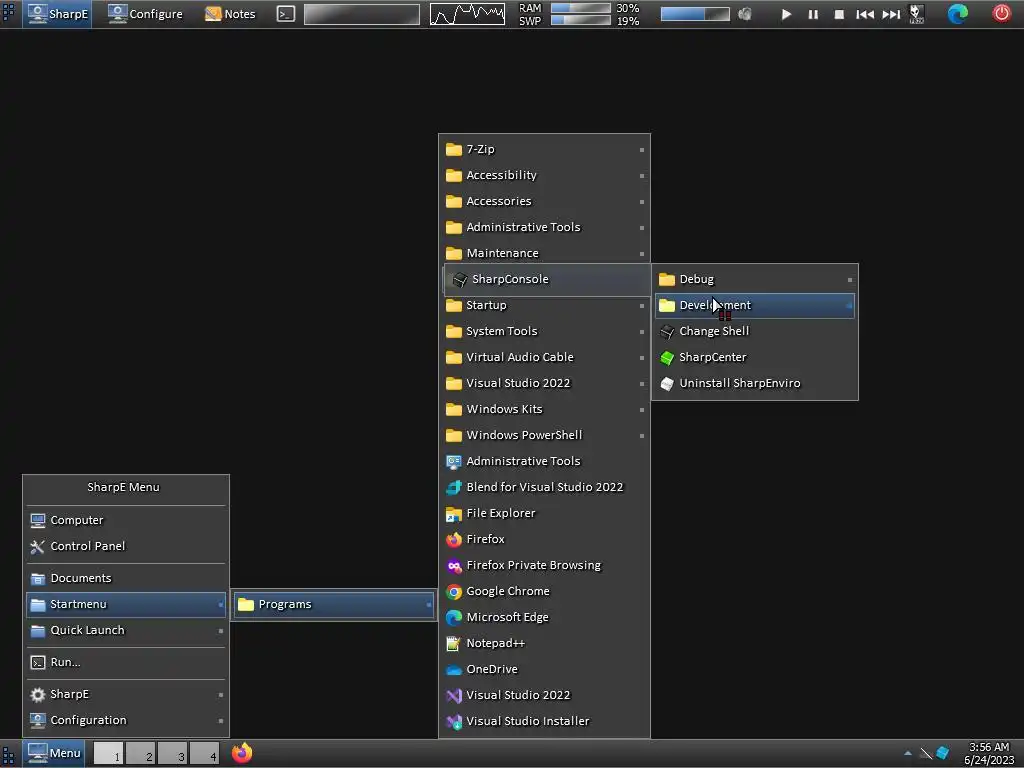Expand the Maintenance folder arrow
Screen dimensions: 1024x768
642,253
